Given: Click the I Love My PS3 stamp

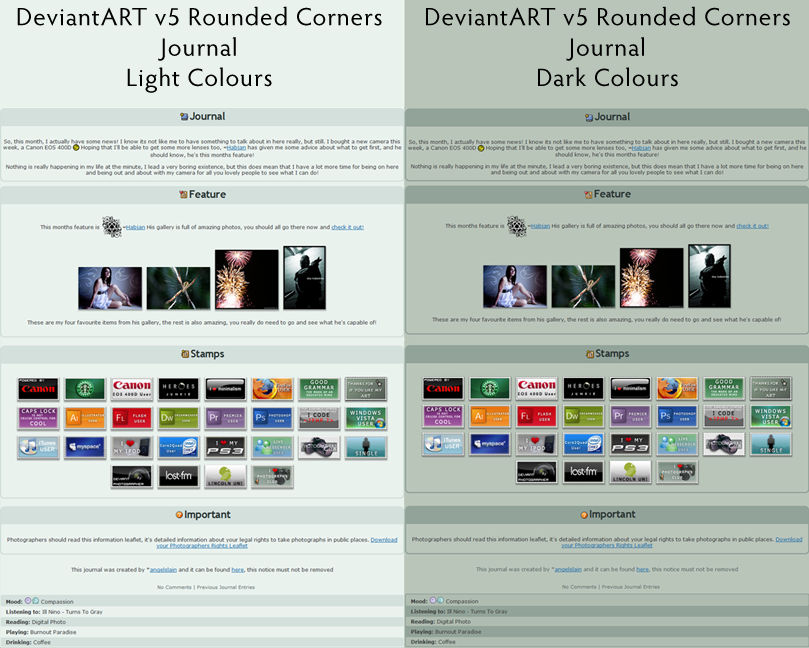Looking at the screenshot, I should click(x=225, y=446).
